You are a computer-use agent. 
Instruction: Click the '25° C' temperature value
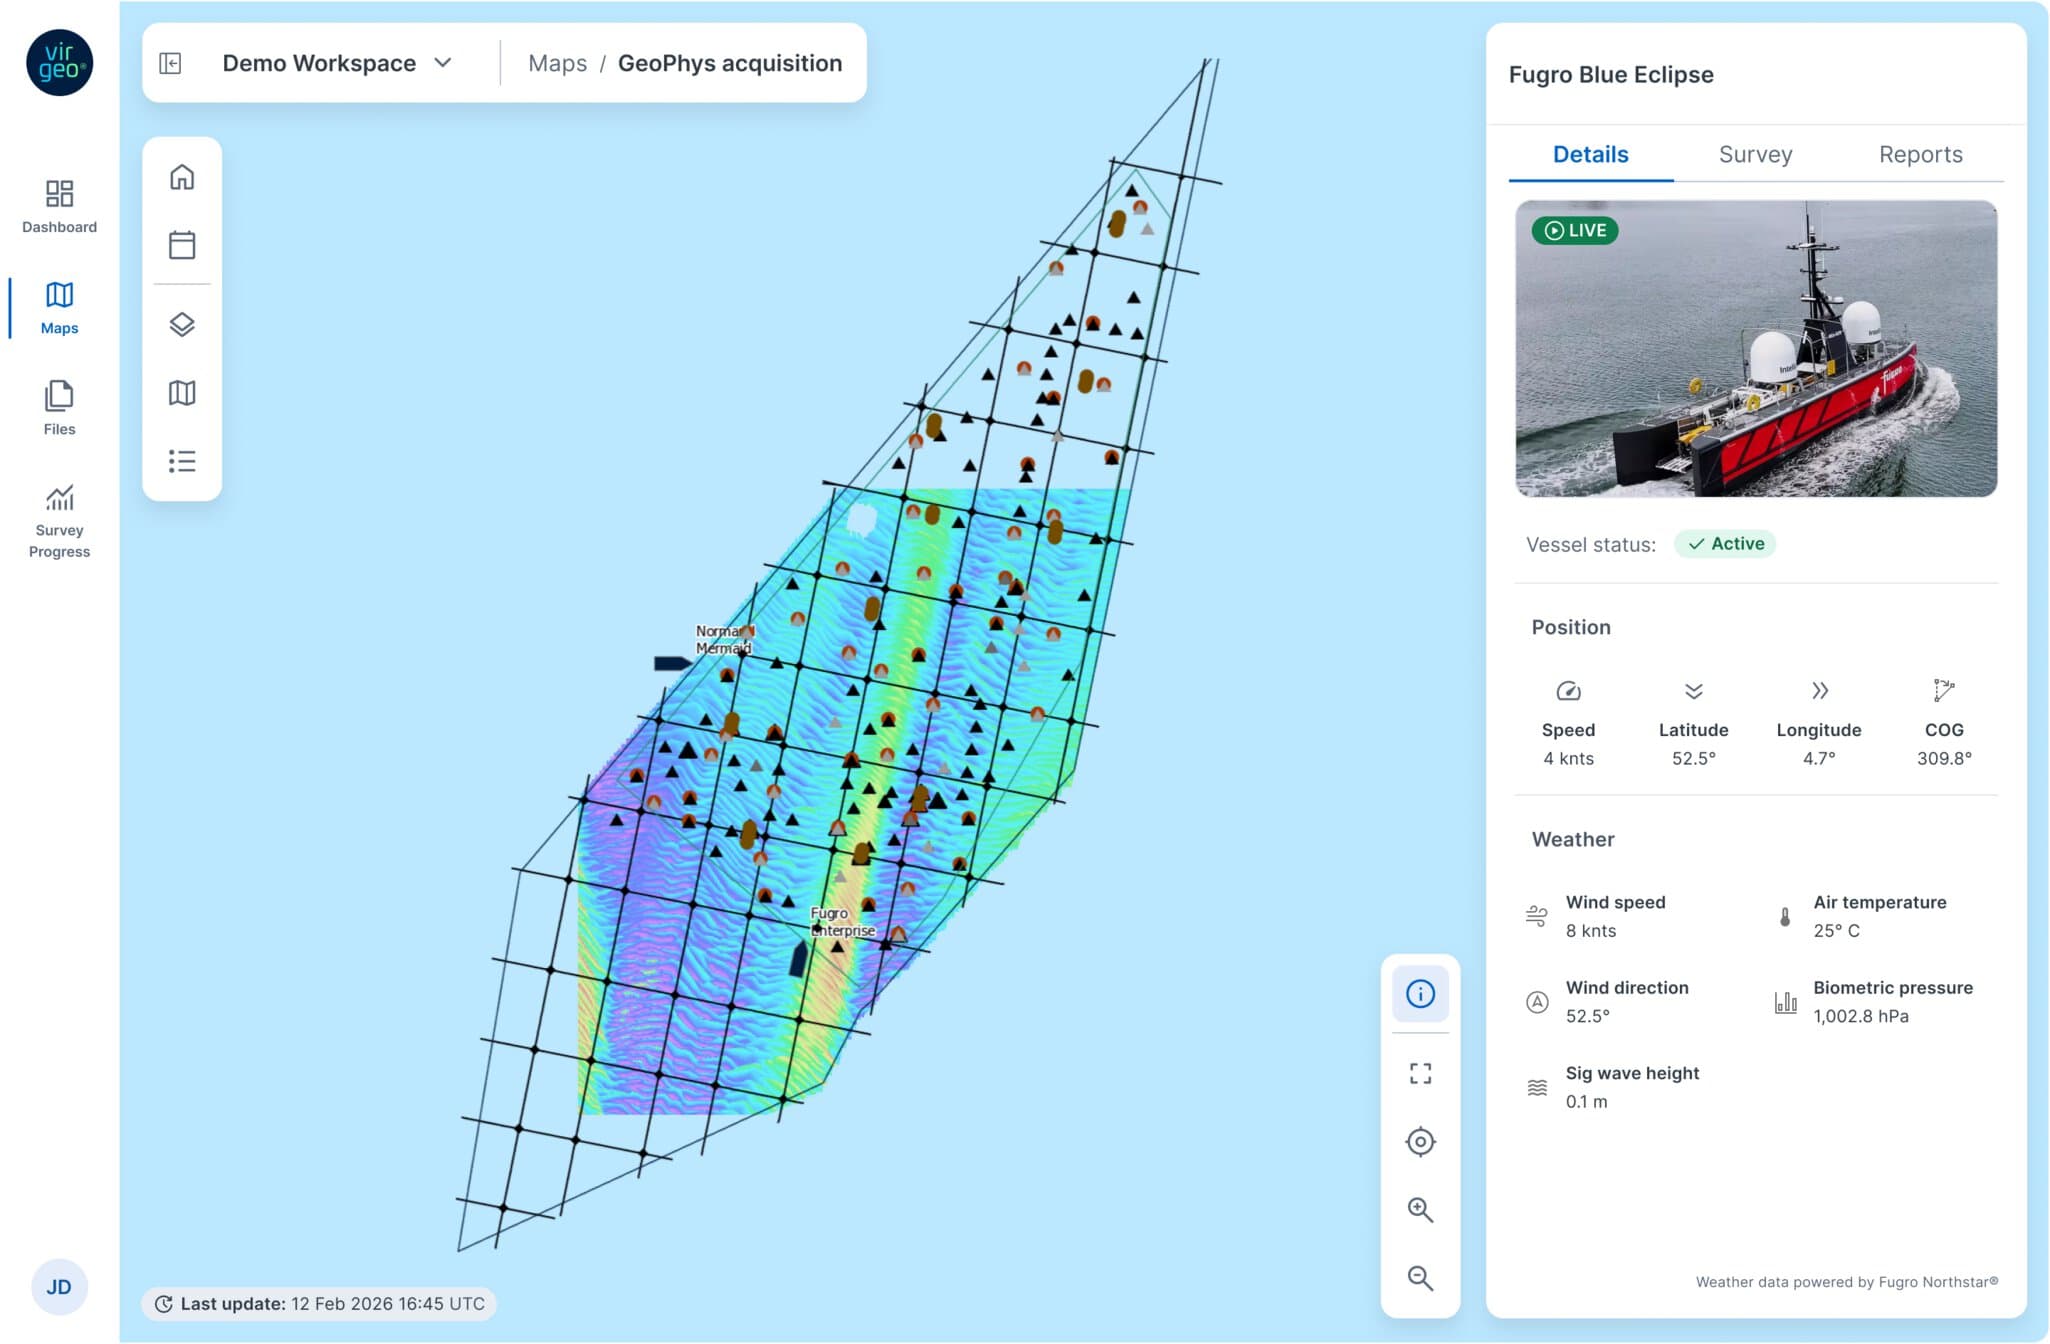click(1836, 931)
